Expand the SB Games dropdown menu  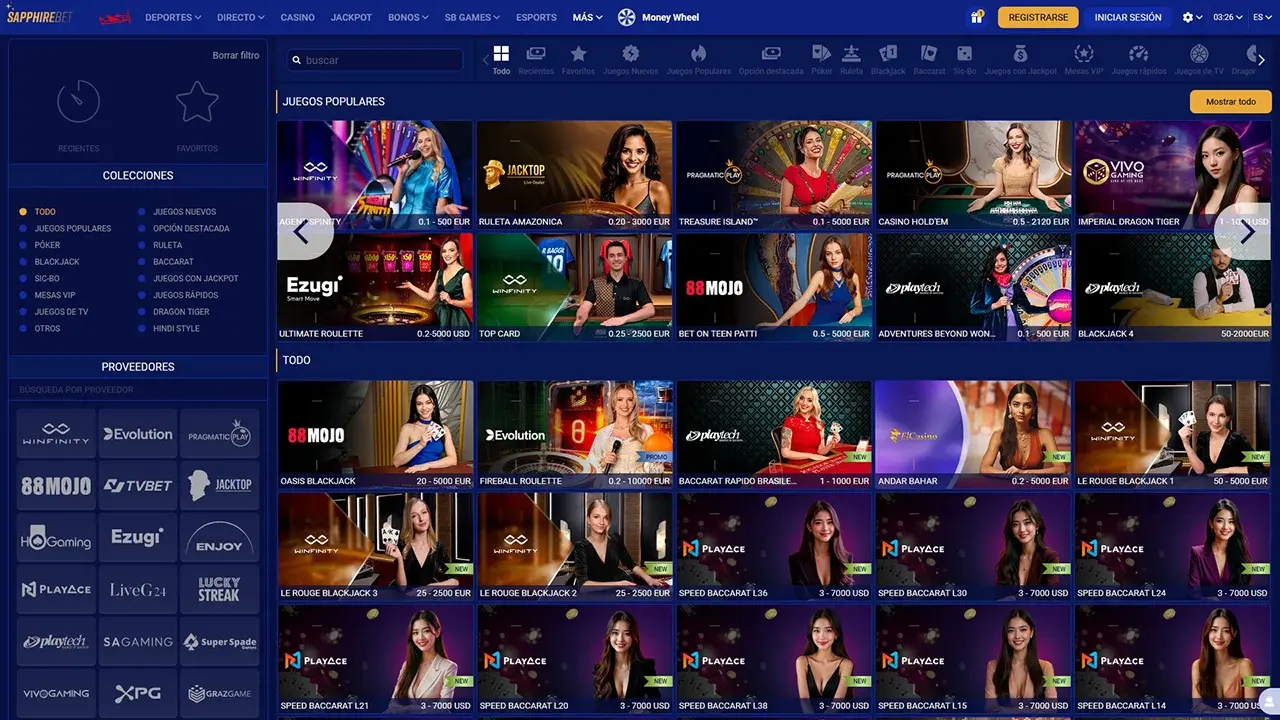(x=474, y=17)
